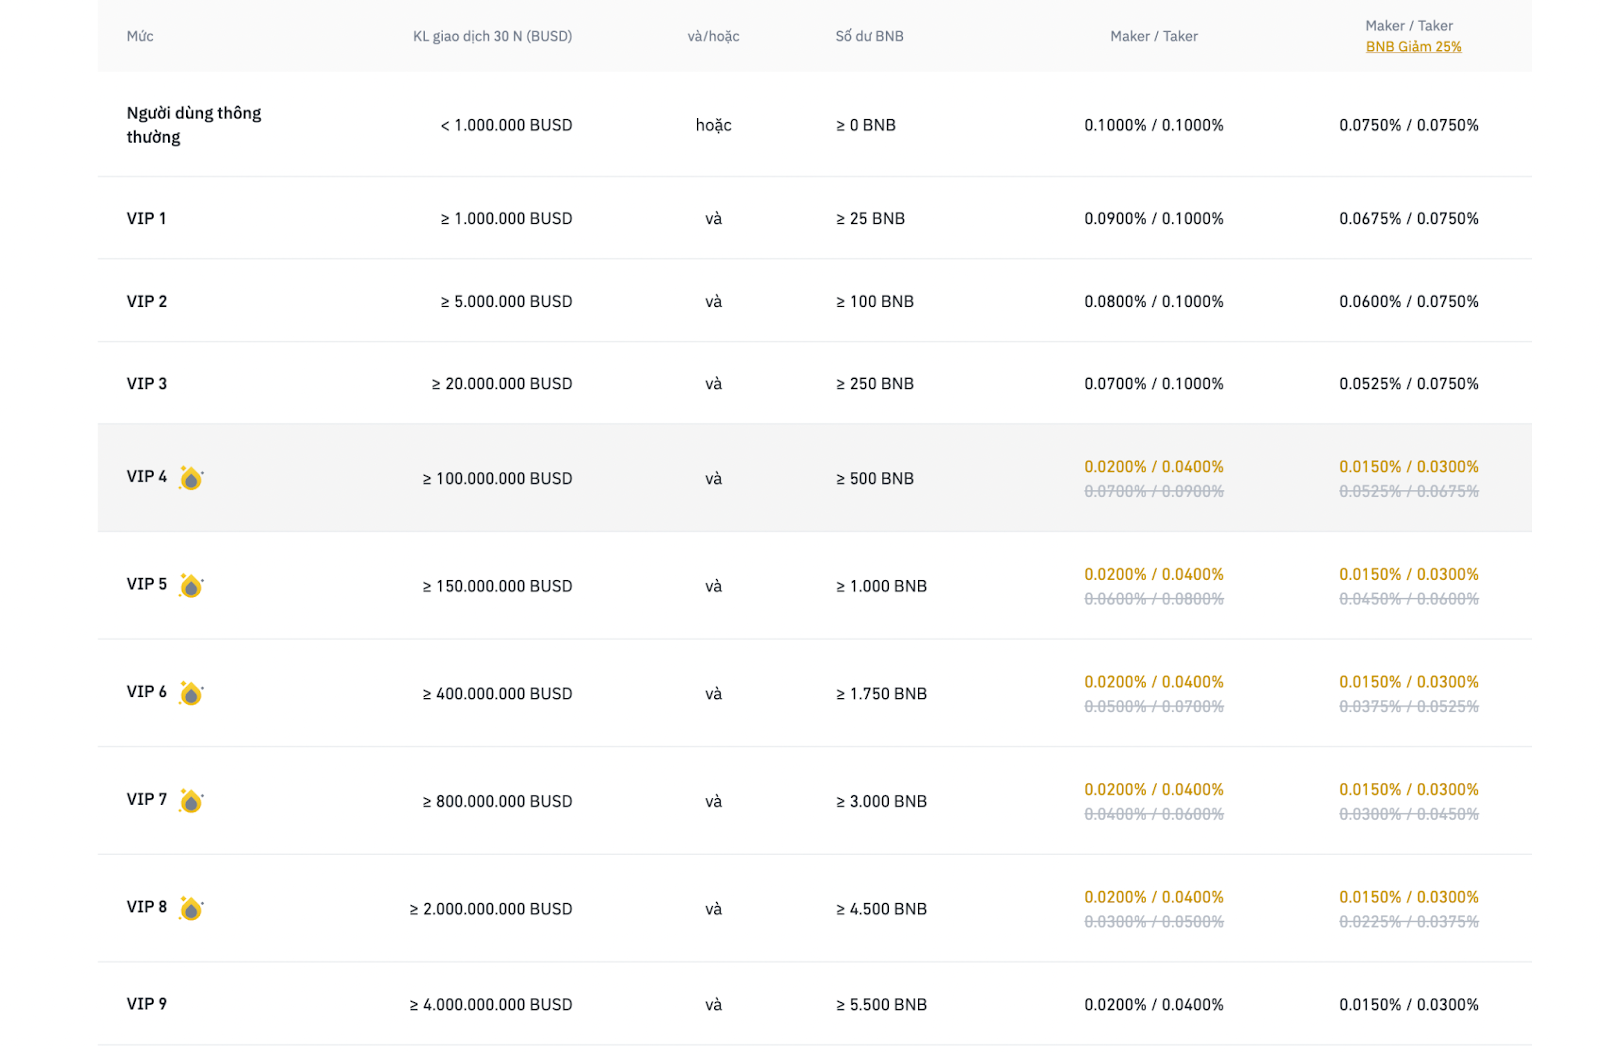Click the ≥ 0 BNB balance cell
Screen dimensions: 1600x1052
click(866, 125)
